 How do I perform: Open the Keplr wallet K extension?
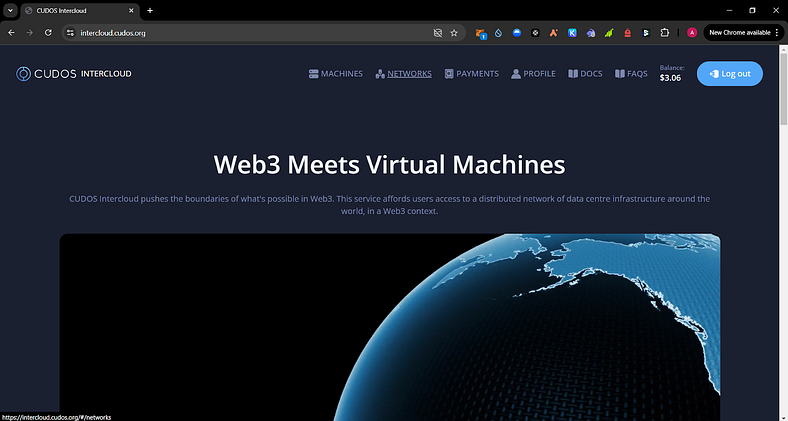pos(572,33)
